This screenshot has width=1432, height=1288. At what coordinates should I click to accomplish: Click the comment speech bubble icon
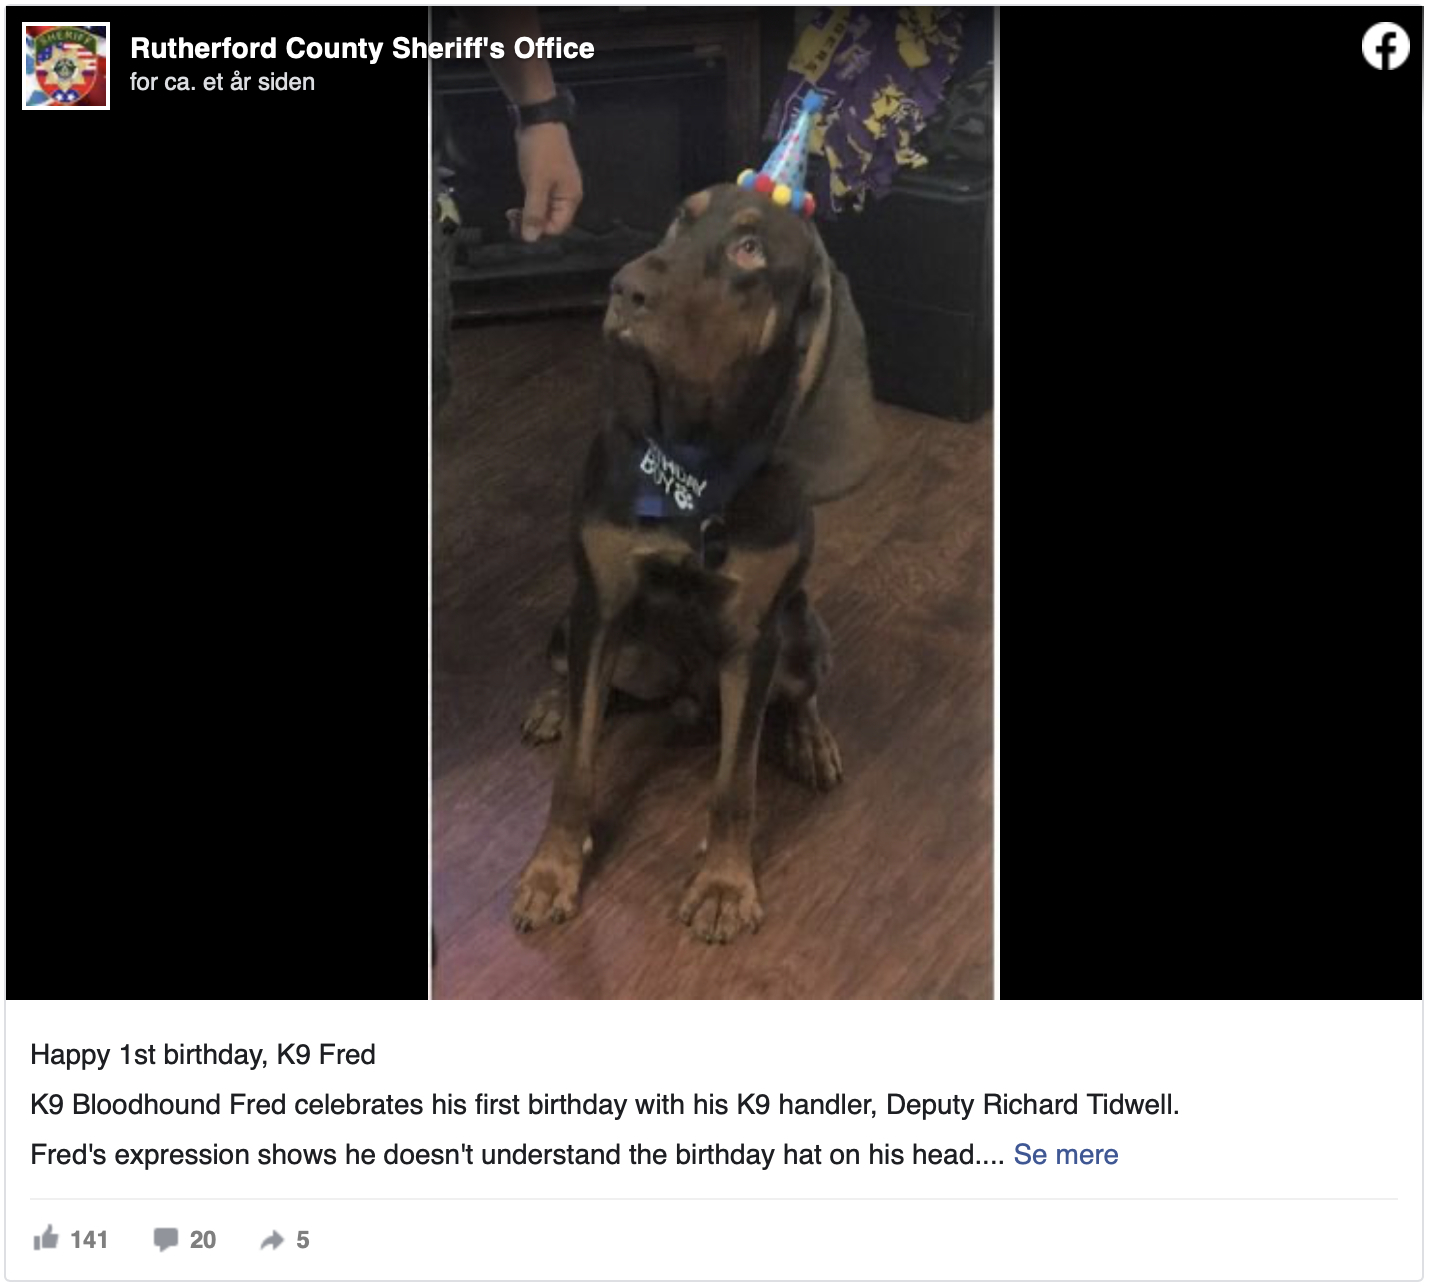pos(166,1240)
